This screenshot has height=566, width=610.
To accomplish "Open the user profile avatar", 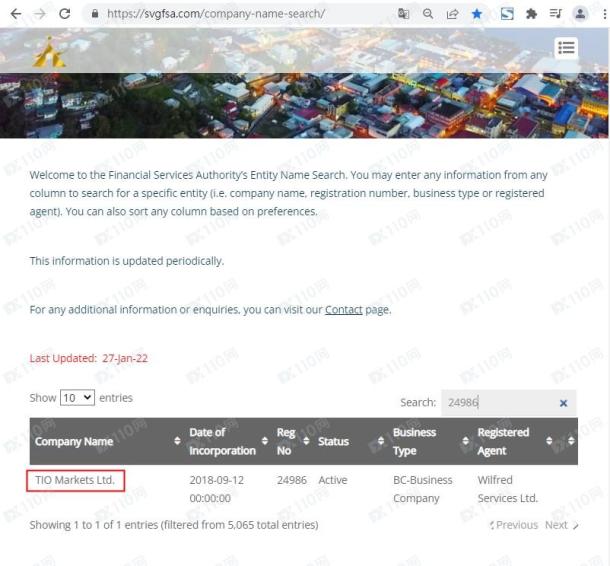I will [580, 14].
